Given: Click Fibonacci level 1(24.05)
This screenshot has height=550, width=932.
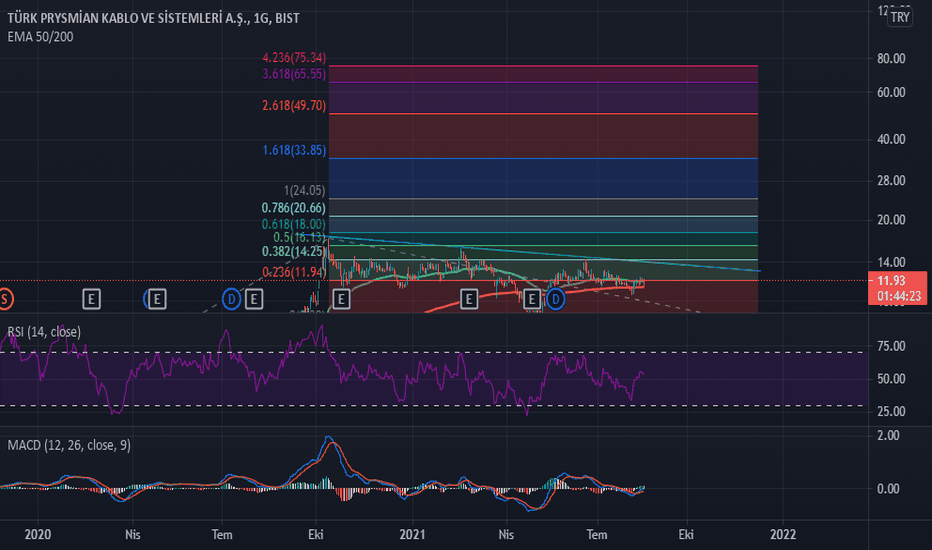Looking at the screenshot, I should point(304,190).
